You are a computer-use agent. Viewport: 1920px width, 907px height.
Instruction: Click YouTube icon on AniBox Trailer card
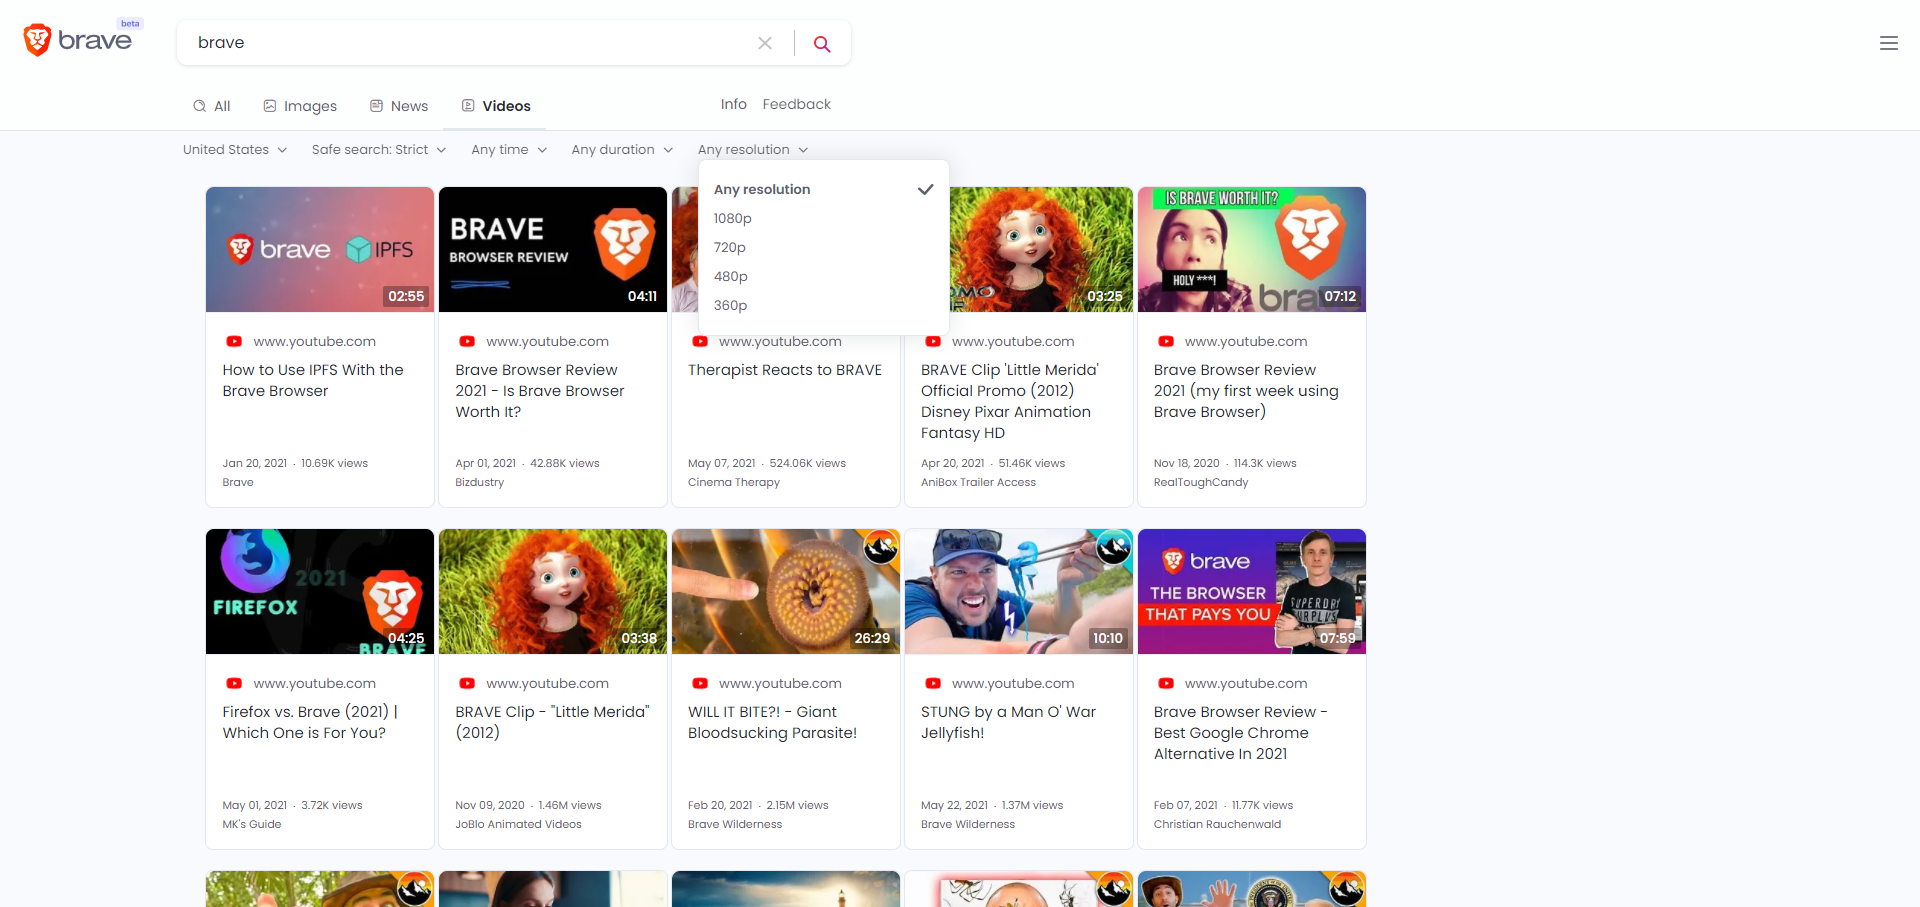click(x=933, y=341)
